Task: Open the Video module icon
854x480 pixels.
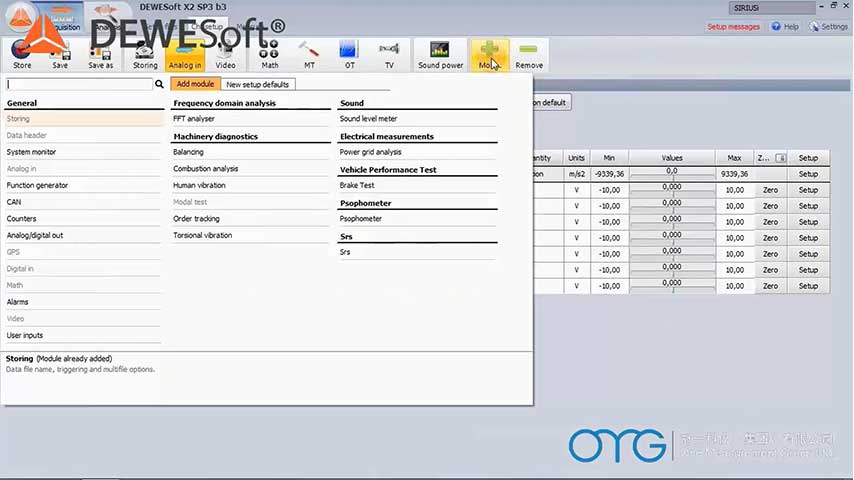Action: point(225,54)
